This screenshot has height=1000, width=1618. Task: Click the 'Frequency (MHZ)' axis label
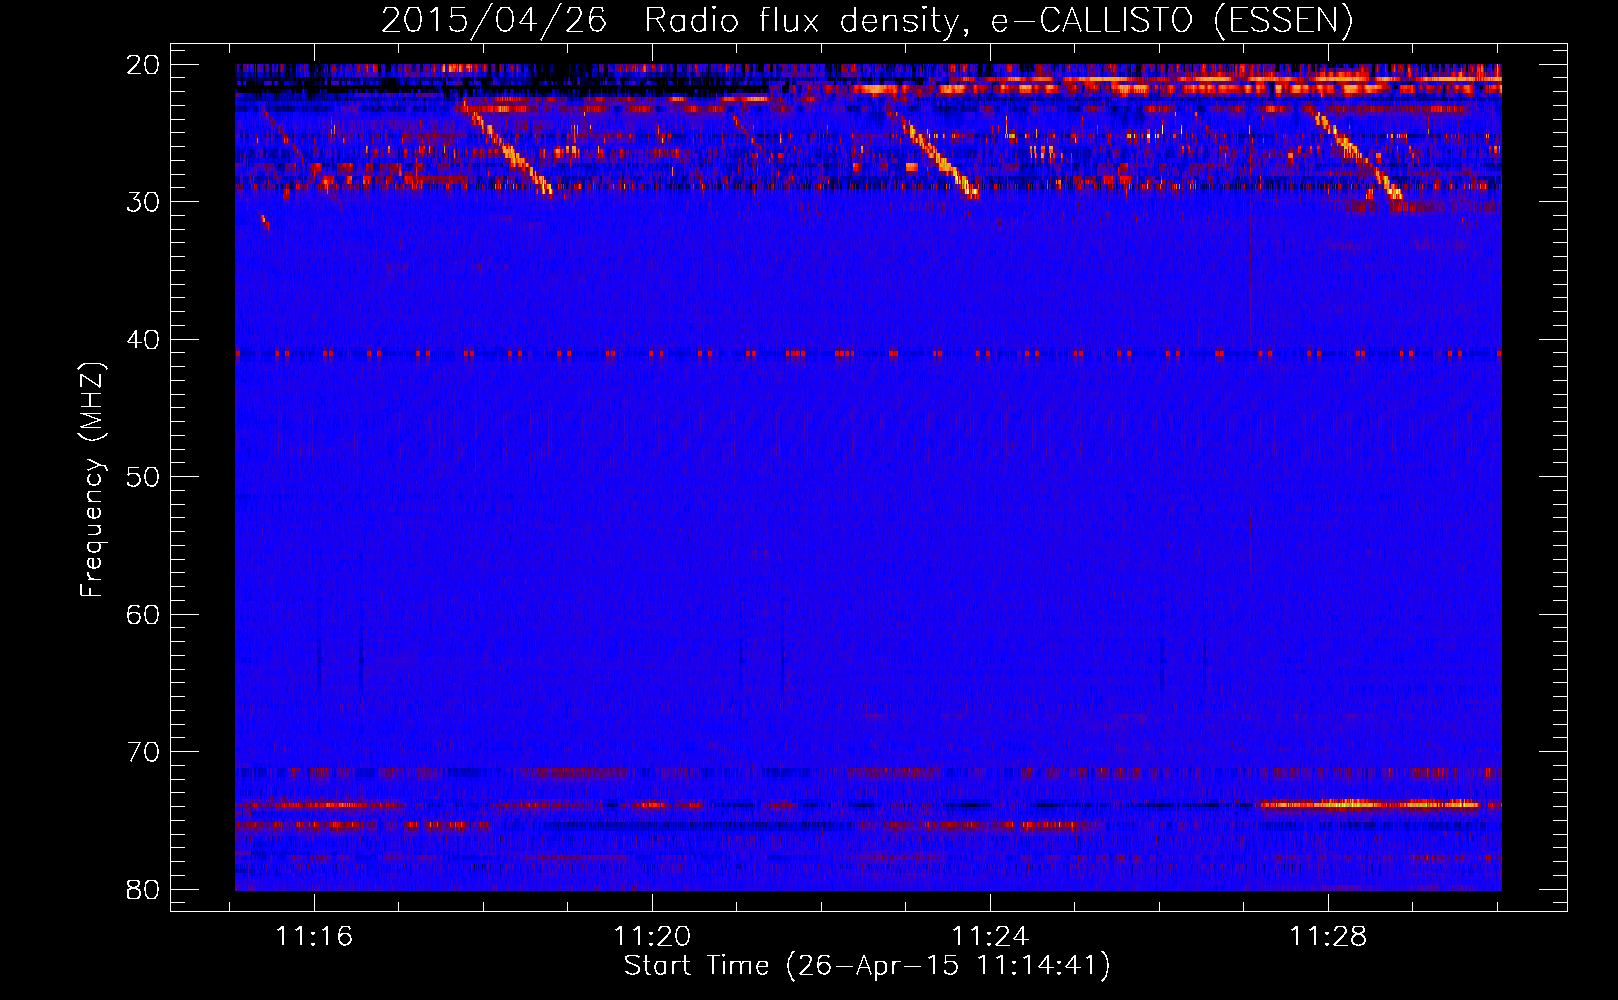pyautogui.click(x=91, y=480)
